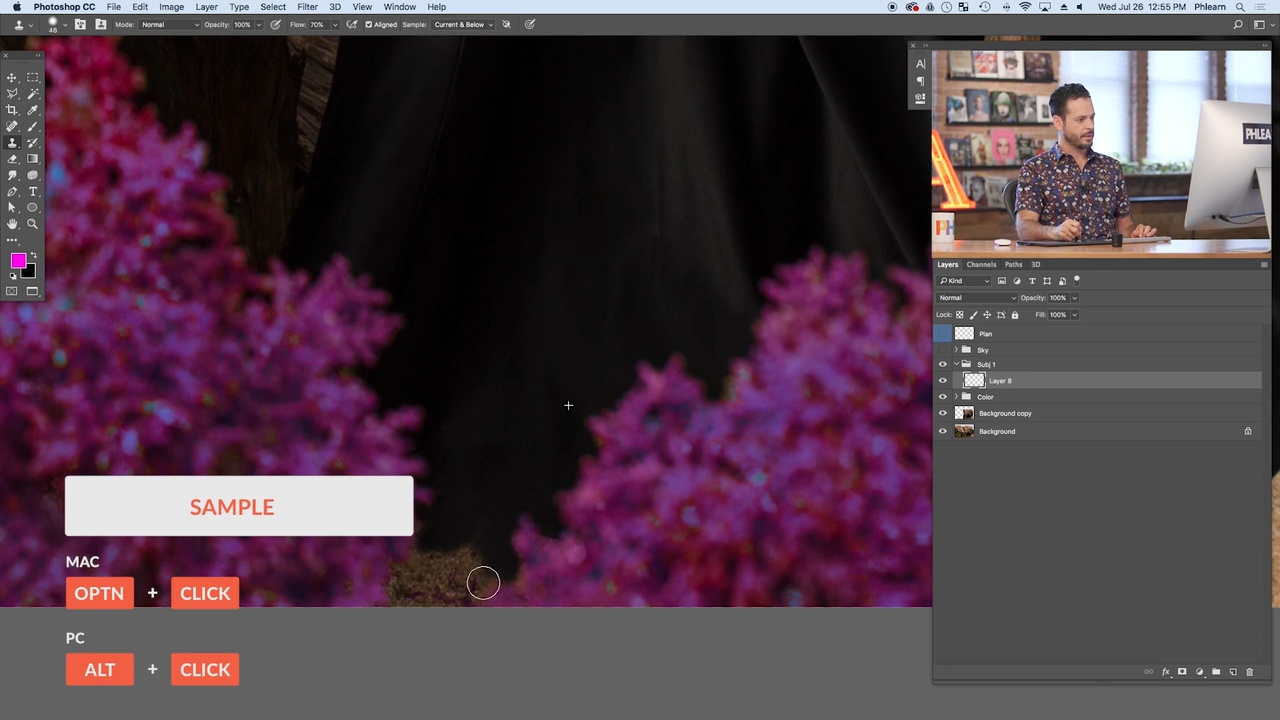
Task: Select the Clone Stamp tool in toolbox
Action: click(x=12, y=143)
